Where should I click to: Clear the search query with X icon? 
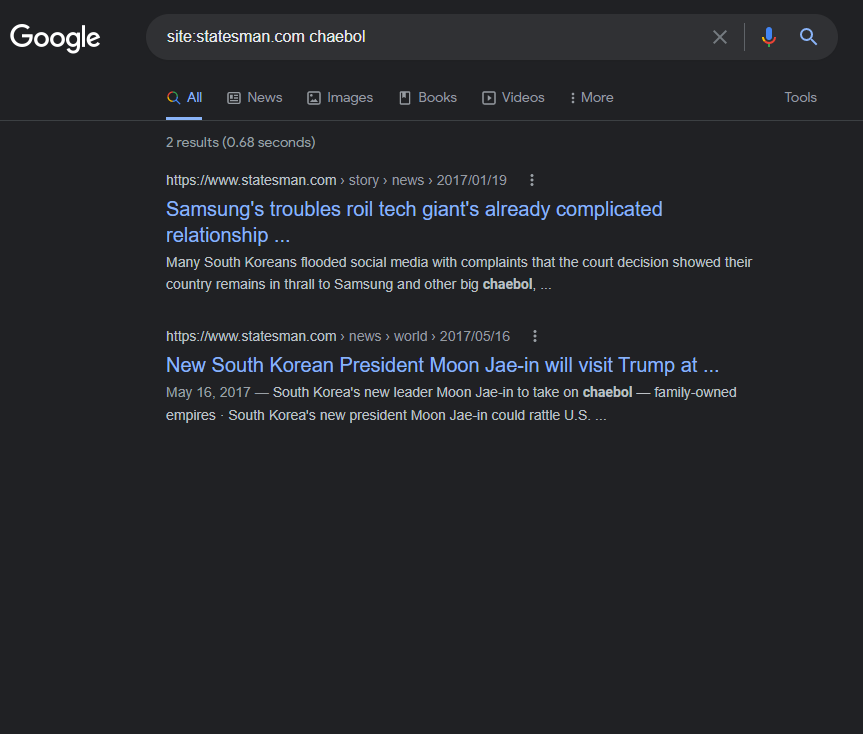[x=719, y=37]
